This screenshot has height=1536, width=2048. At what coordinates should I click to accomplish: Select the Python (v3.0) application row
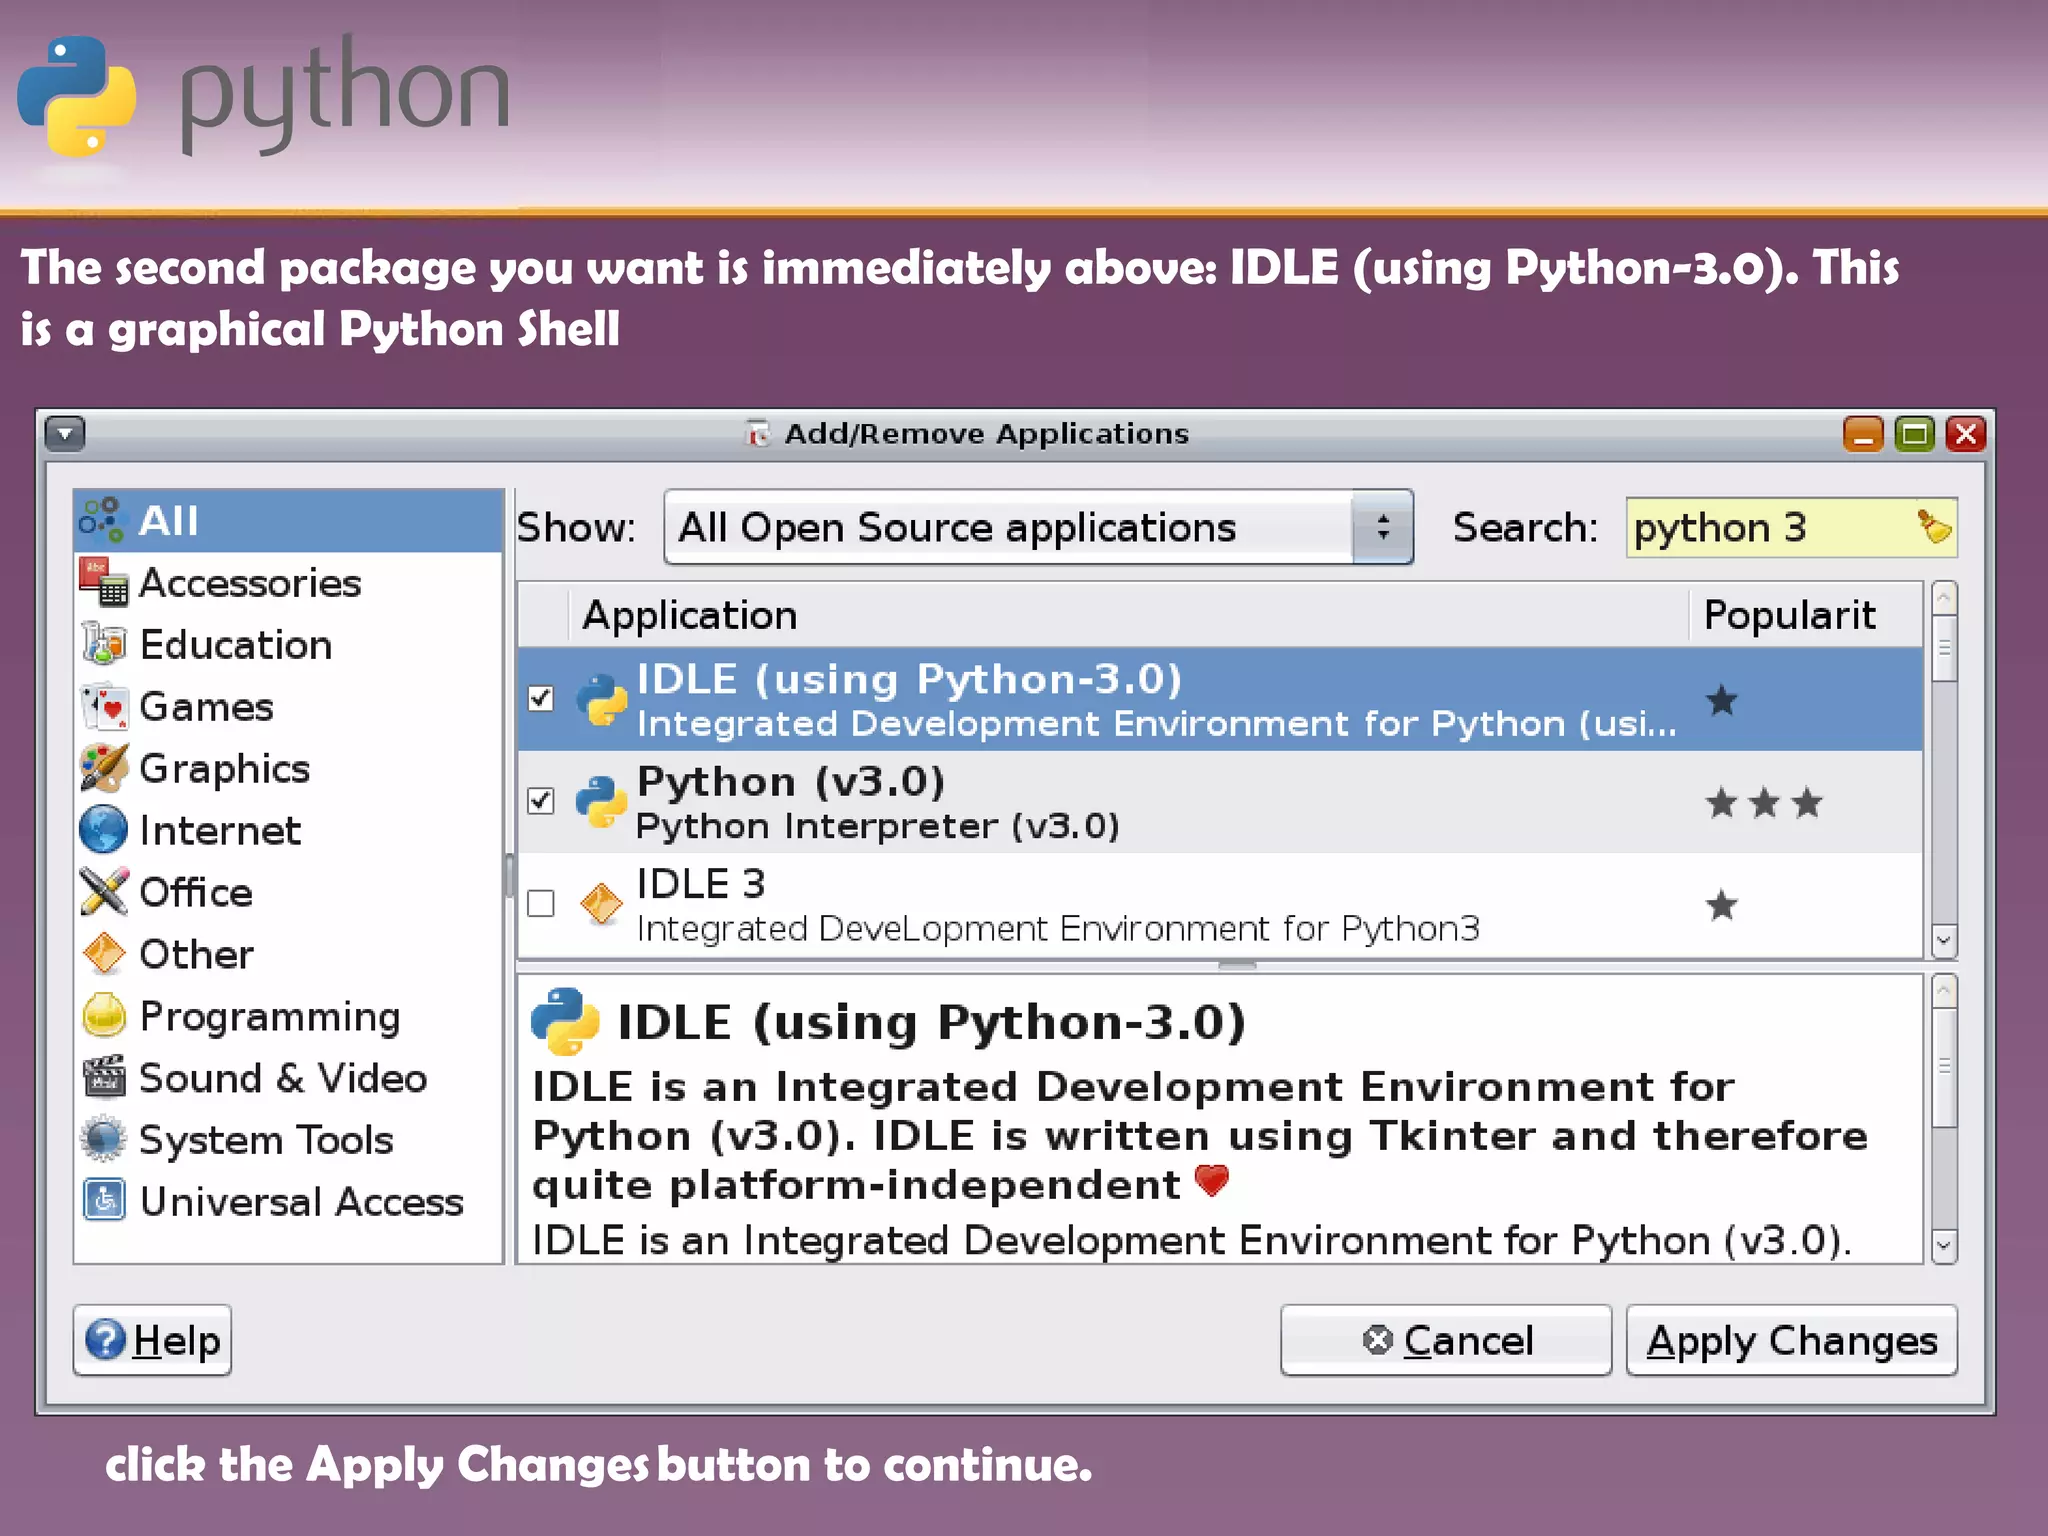[1220, 802]
